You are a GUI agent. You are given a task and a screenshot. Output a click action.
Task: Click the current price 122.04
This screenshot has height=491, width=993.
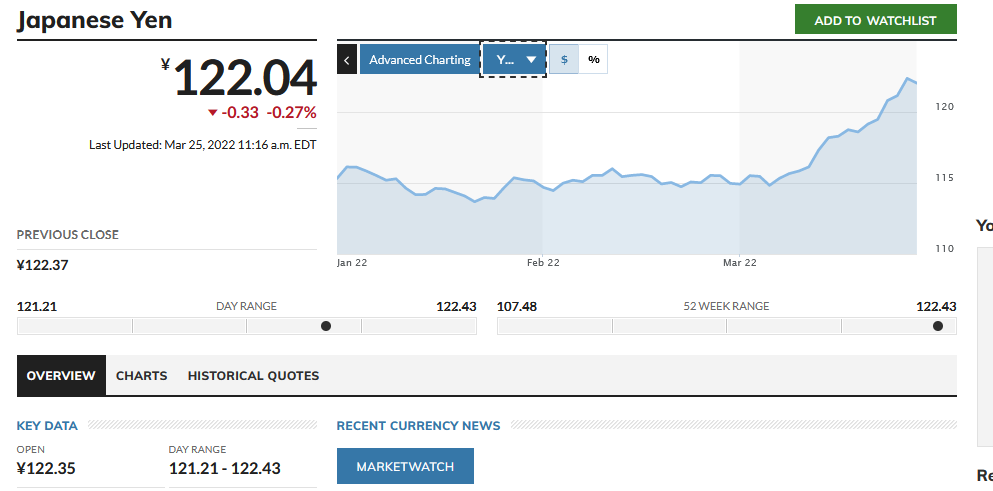pos(244,79)
